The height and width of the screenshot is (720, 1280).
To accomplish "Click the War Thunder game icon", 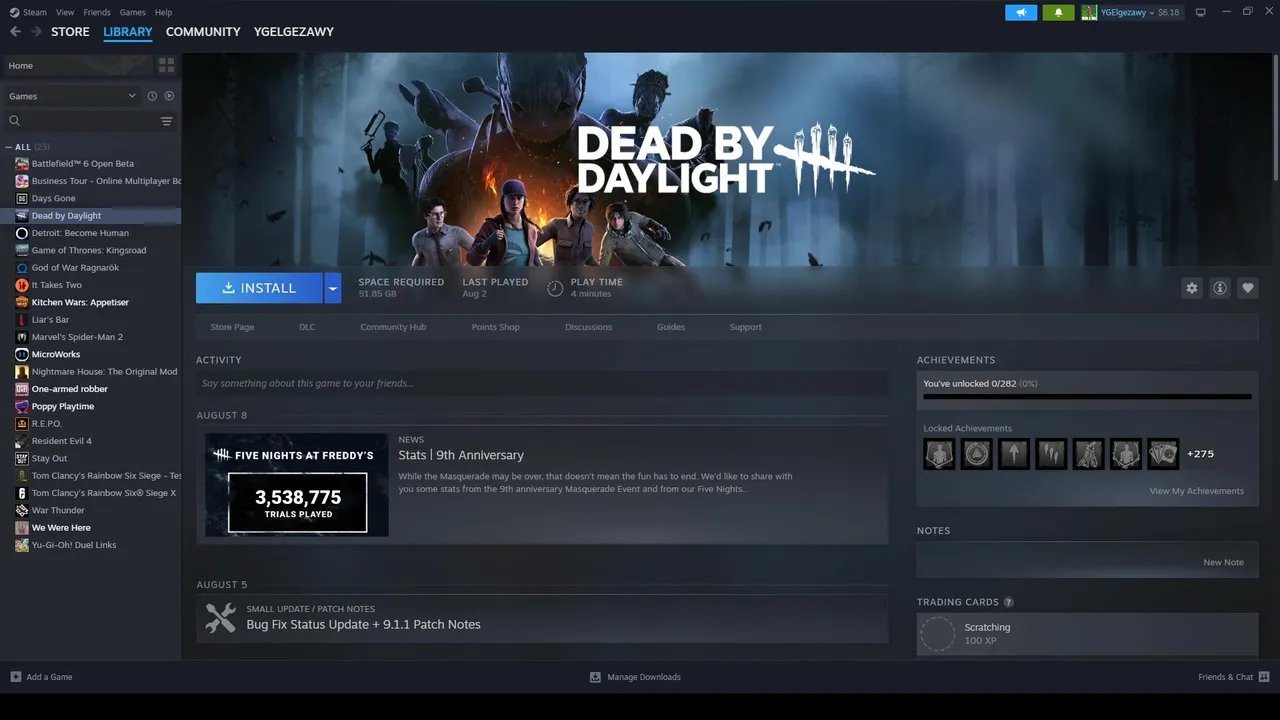I will tap(22, 510).
